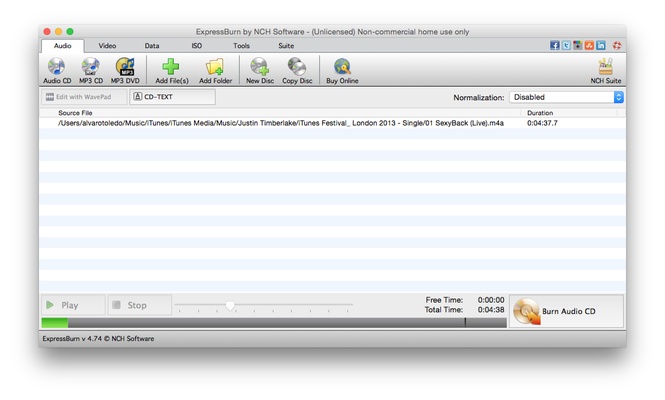Launch the Copy Disc tool
The image size is (665, 400).
[297, 70]
